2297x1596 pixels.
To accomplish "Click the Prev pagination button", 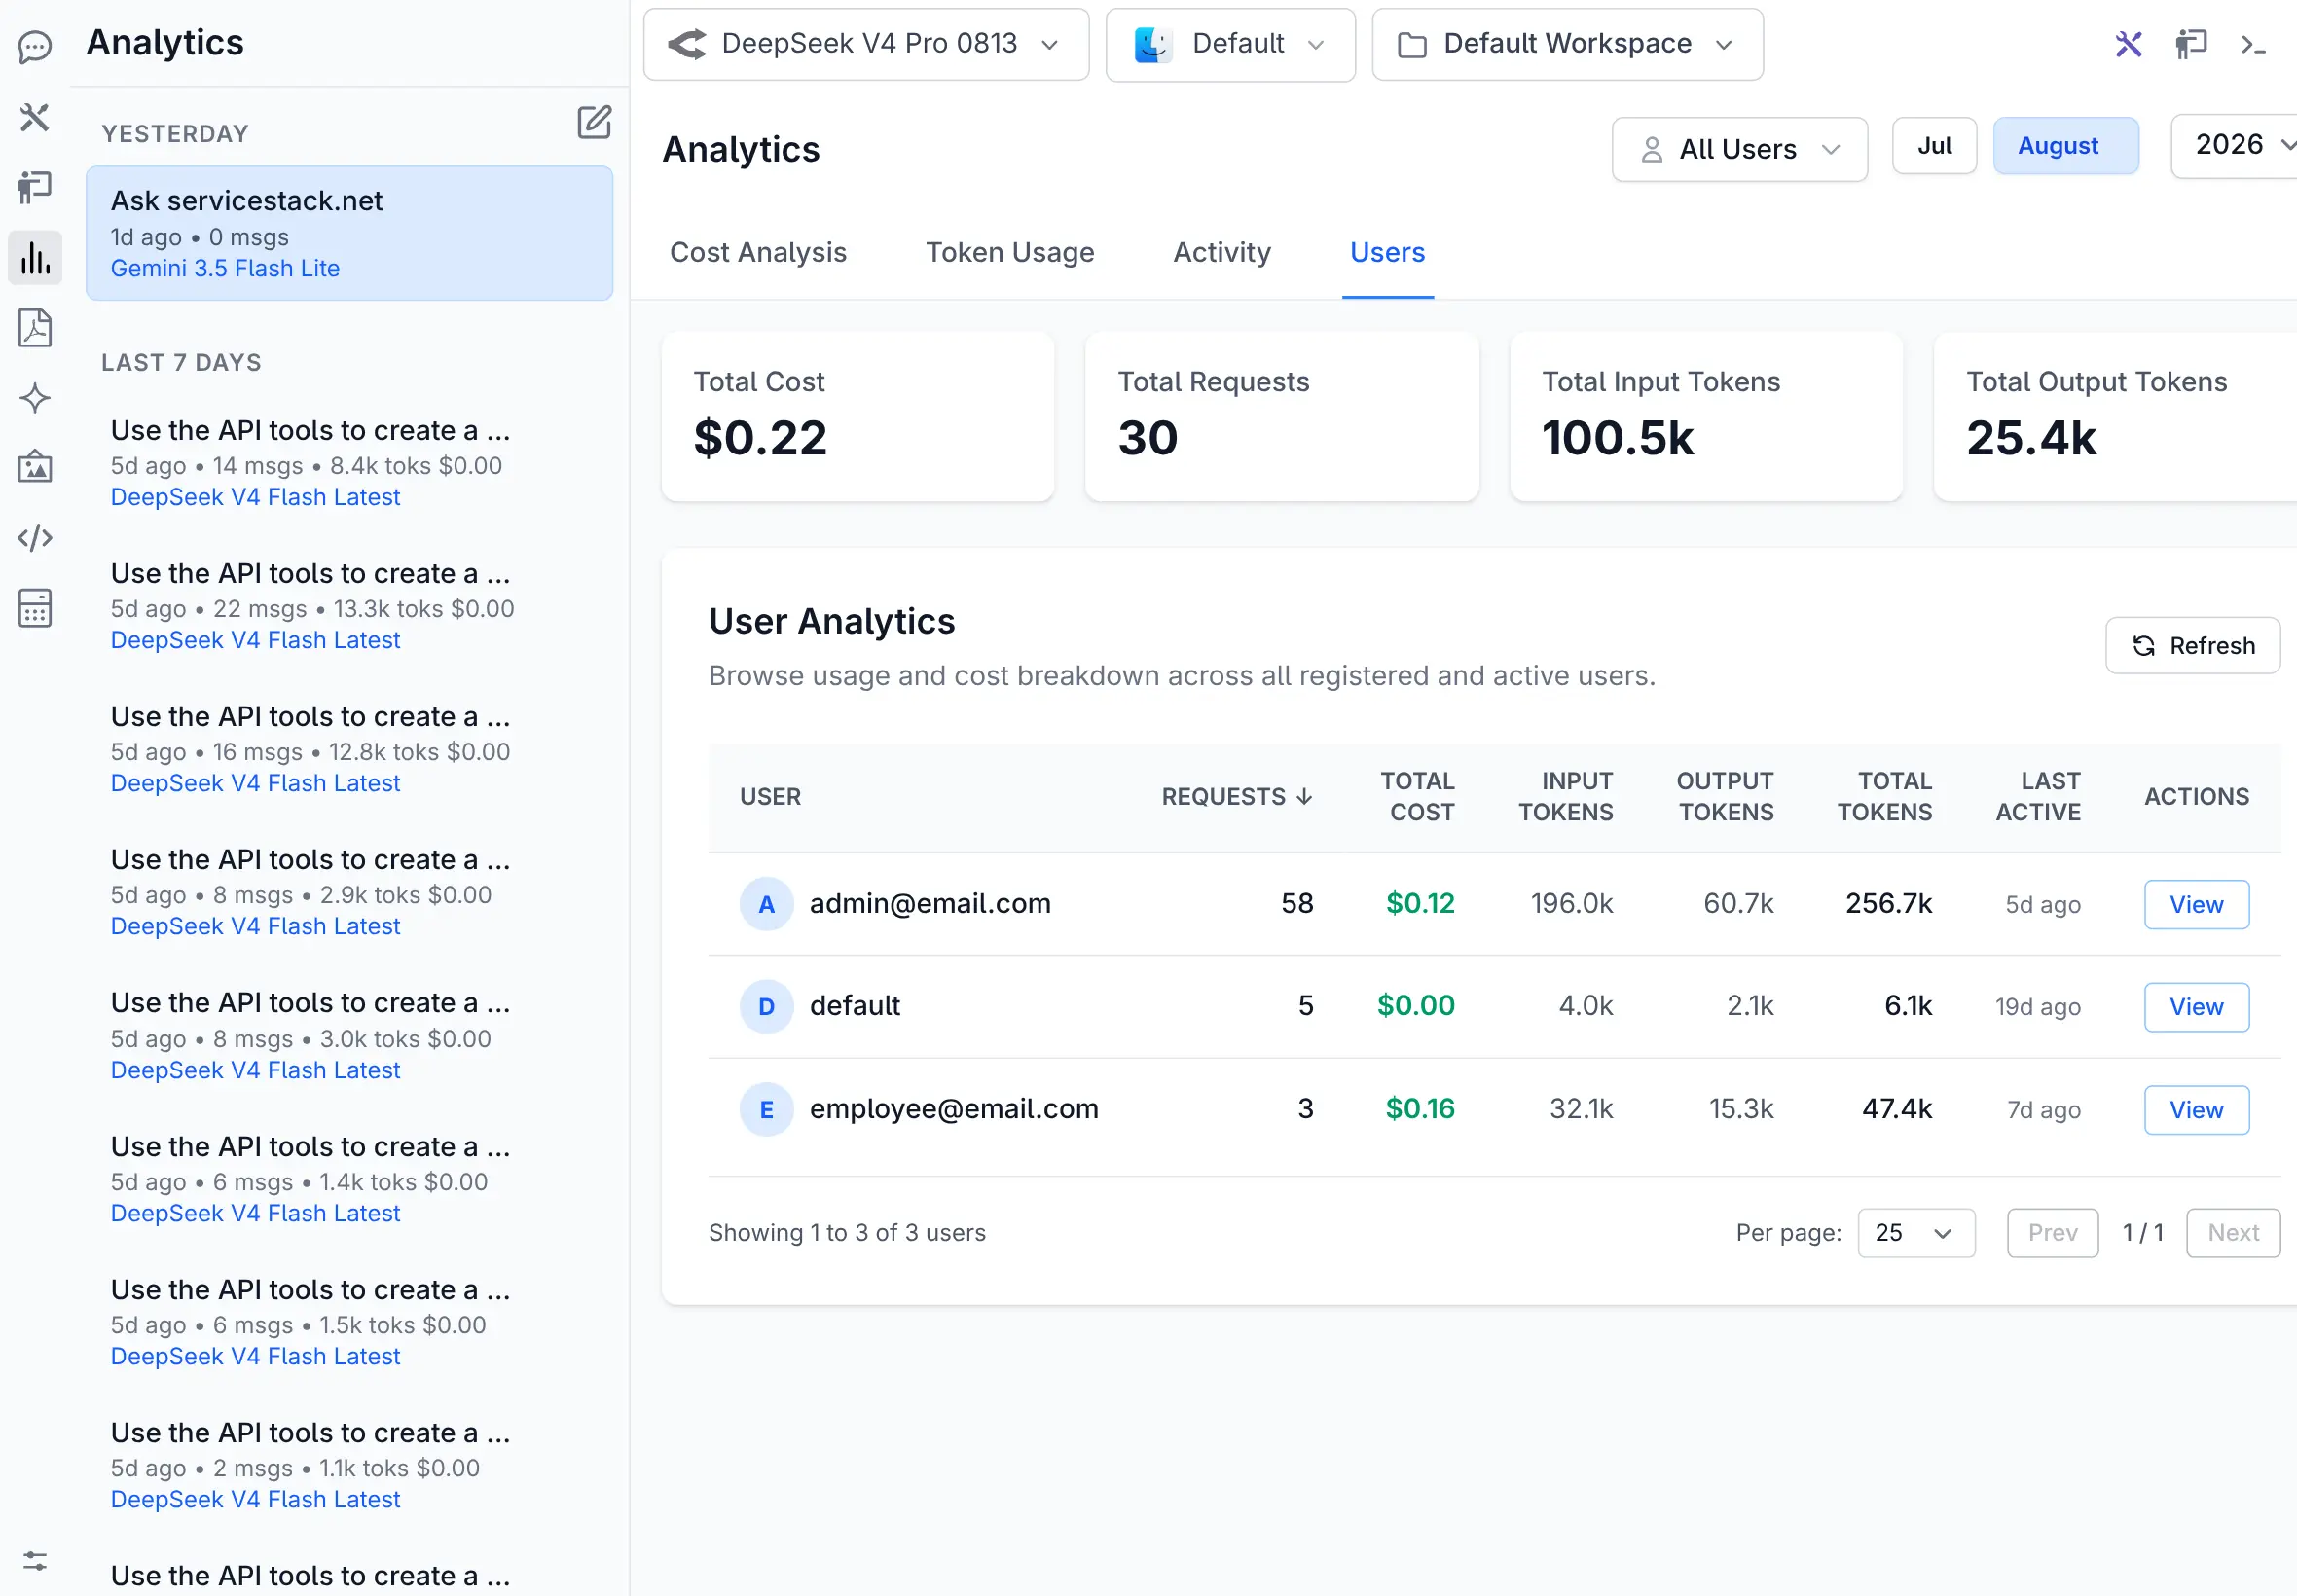I will click(2052, 1233).
